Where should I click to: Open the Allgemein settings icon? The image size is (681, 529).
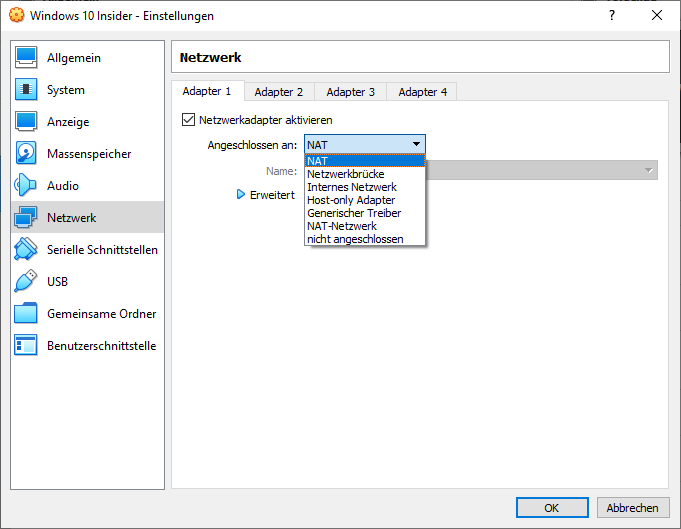click(x=26, y=58)
